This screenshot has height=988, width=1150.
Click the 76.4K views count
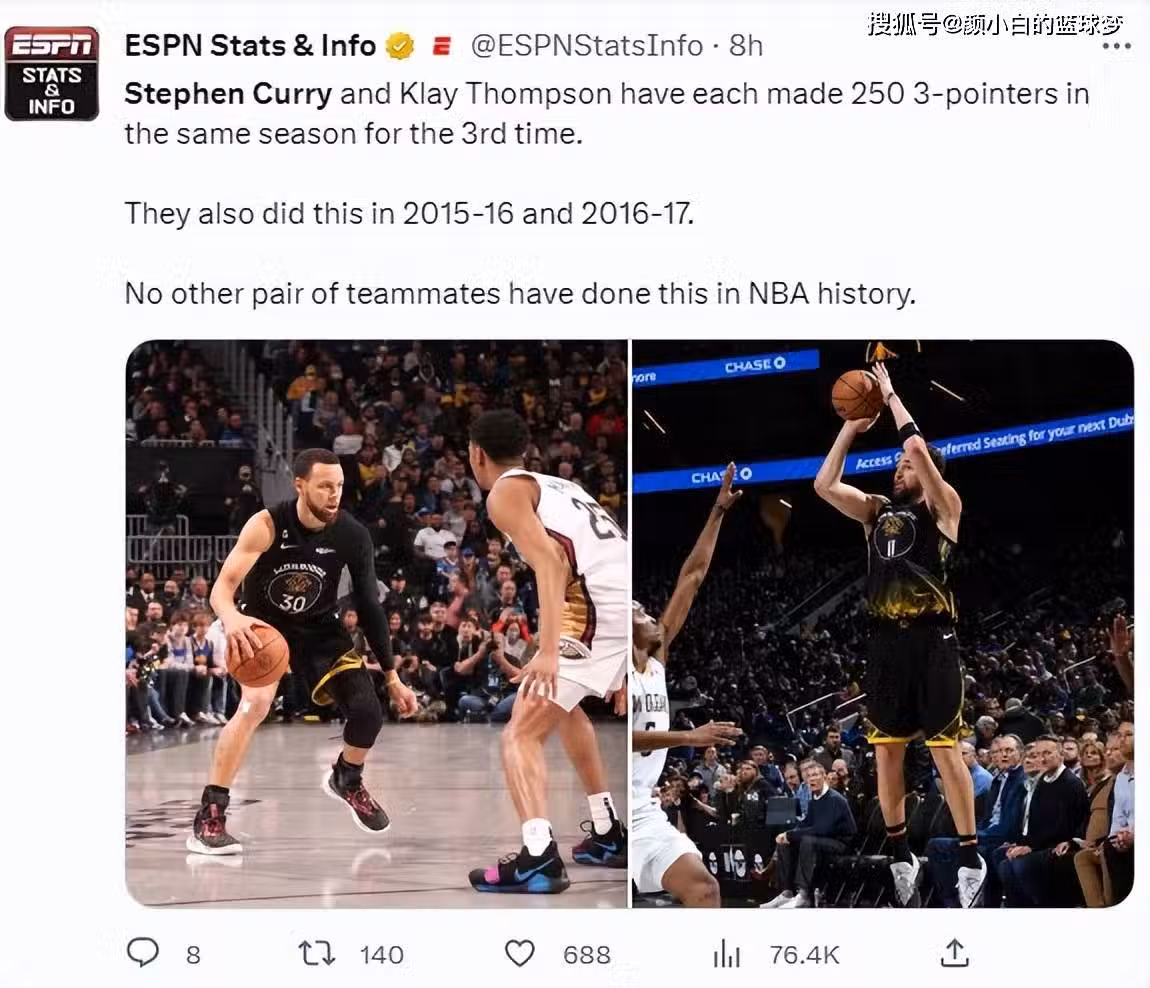point(803,955)
